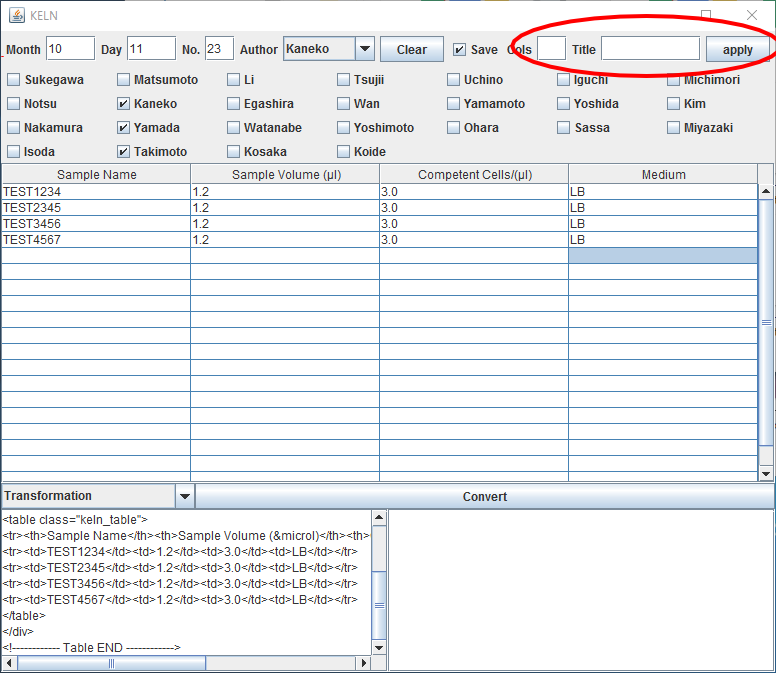The height and width of the screenshot is (673, 776).
Task: Select the TEST1234 cell
Action: (97, 192)
